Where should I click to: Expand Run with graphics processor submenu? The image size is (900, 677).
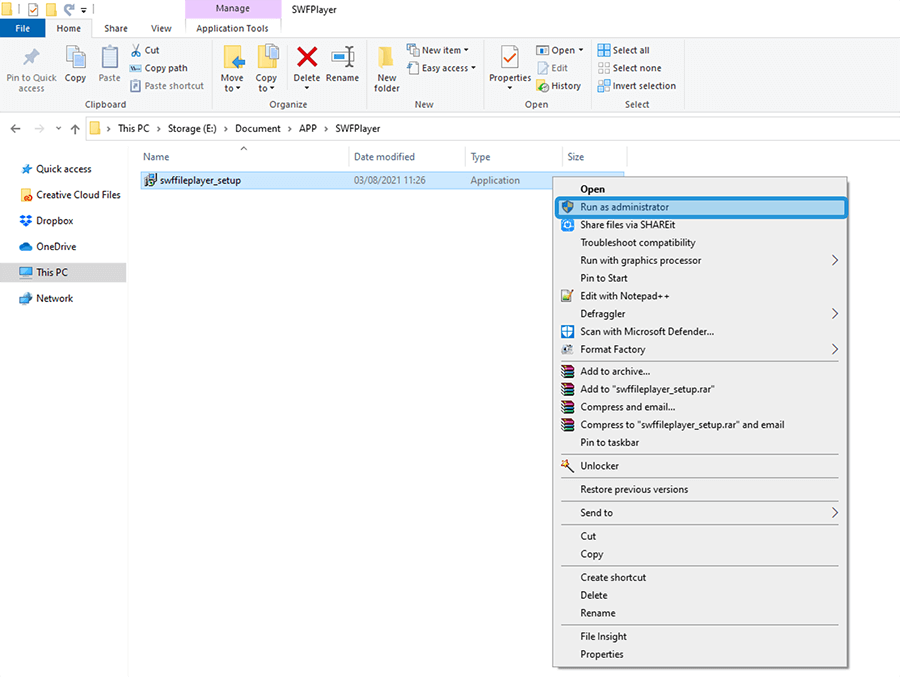tap(835, 260)
